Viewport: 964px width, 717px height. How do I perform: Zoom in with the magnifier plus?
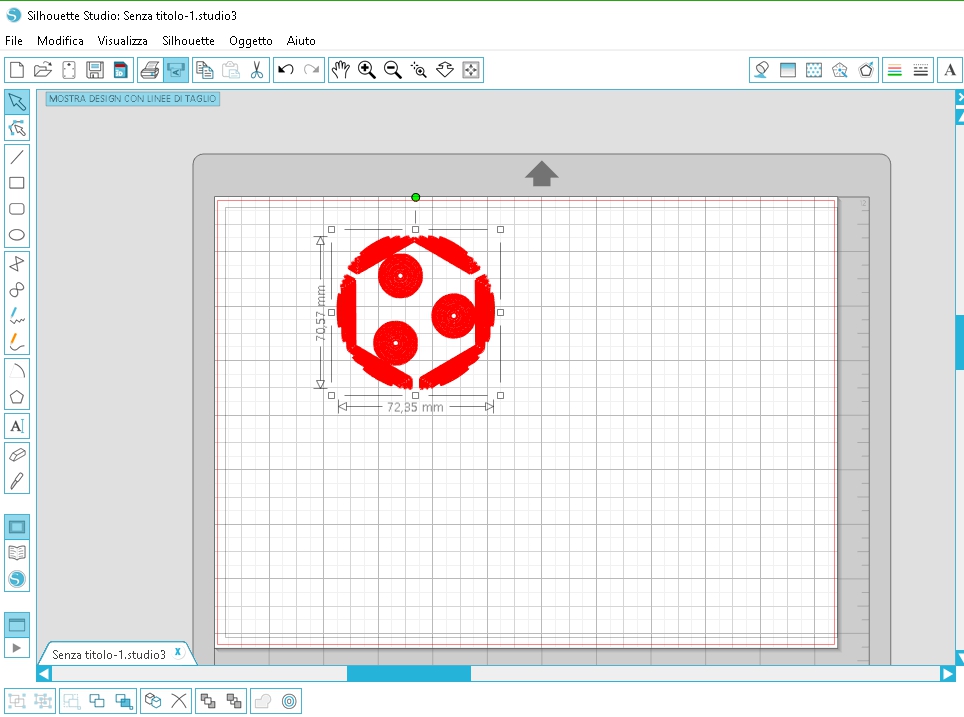(367, 70)
